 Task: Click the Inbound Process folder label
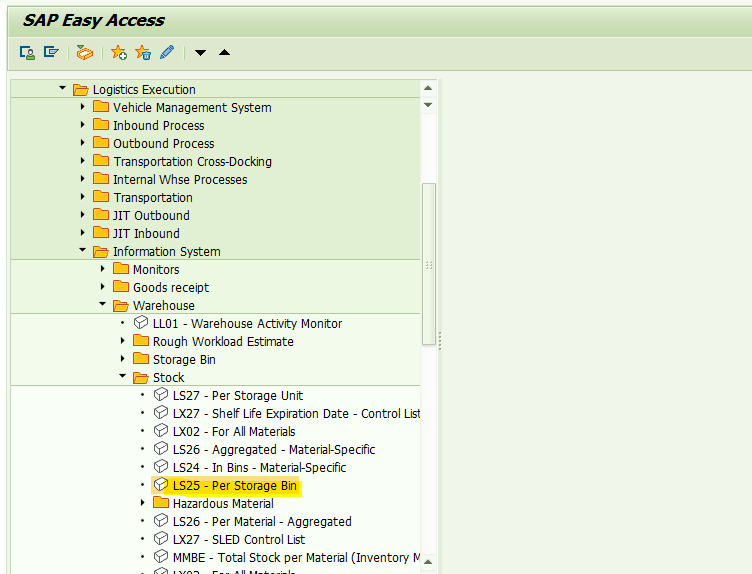click(x=159, y=126)
